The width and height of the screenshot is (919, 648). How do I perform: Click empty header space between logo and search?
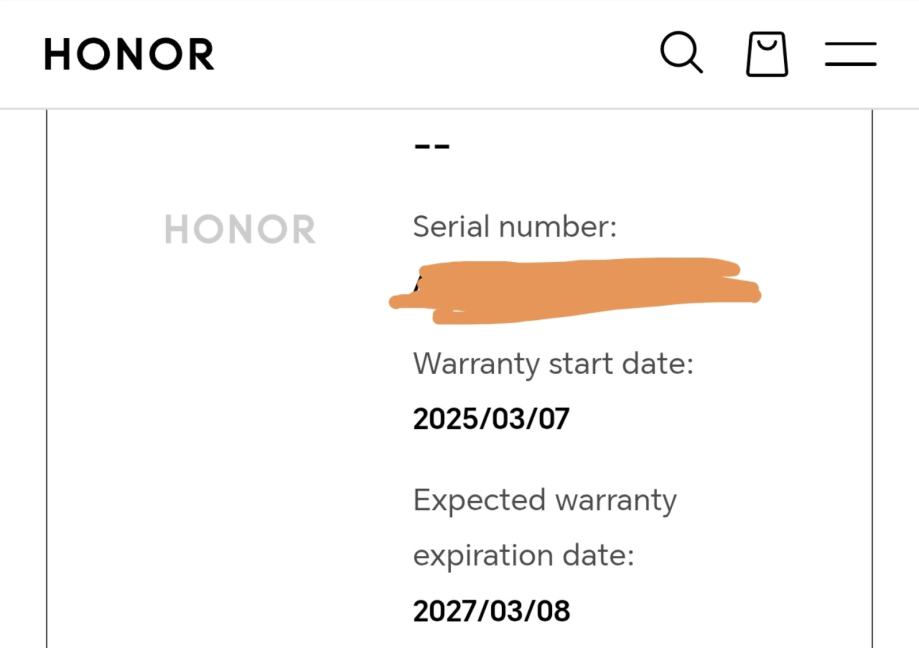(430, 54)
